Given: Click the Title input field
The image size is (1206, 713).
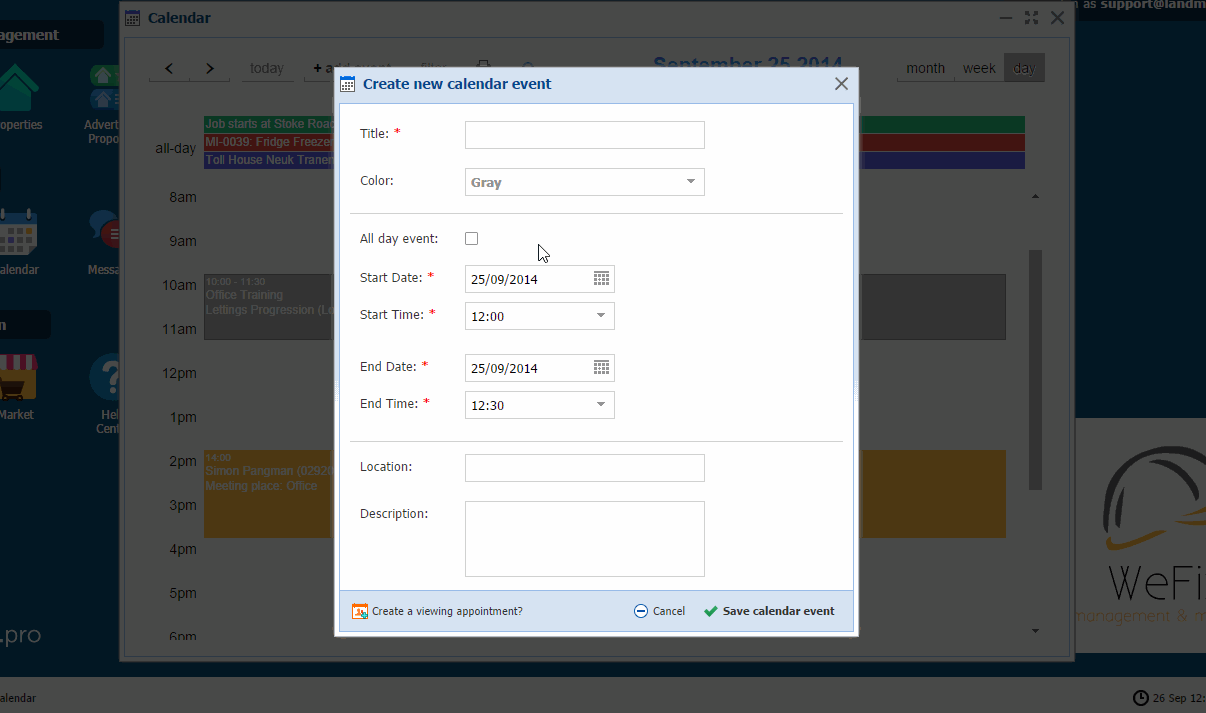Looking at the screenshot, I should pos(585,135).
